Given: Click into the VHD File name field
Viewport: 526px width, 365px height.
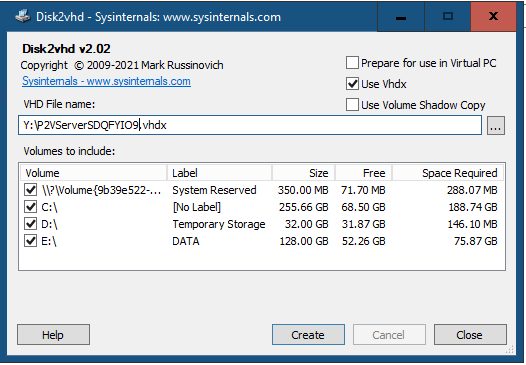Looking at the screenshot, I should 250,125.
